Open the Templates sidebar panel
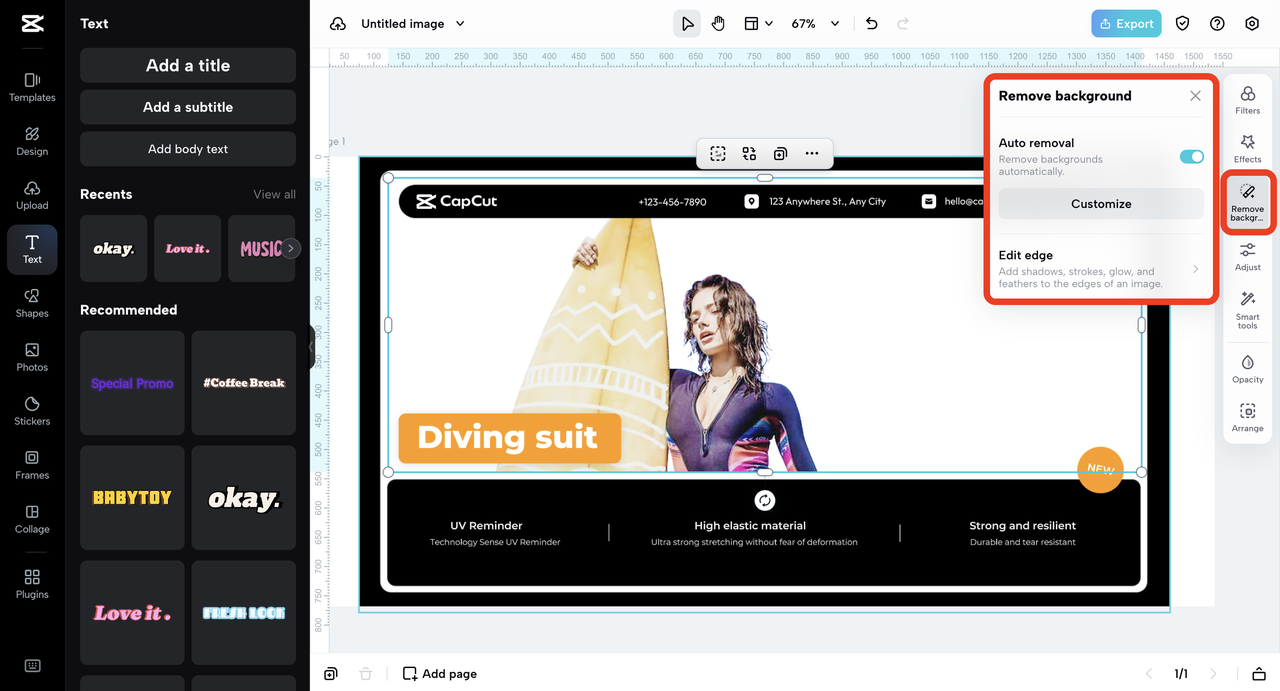 (x=32, y=87)
